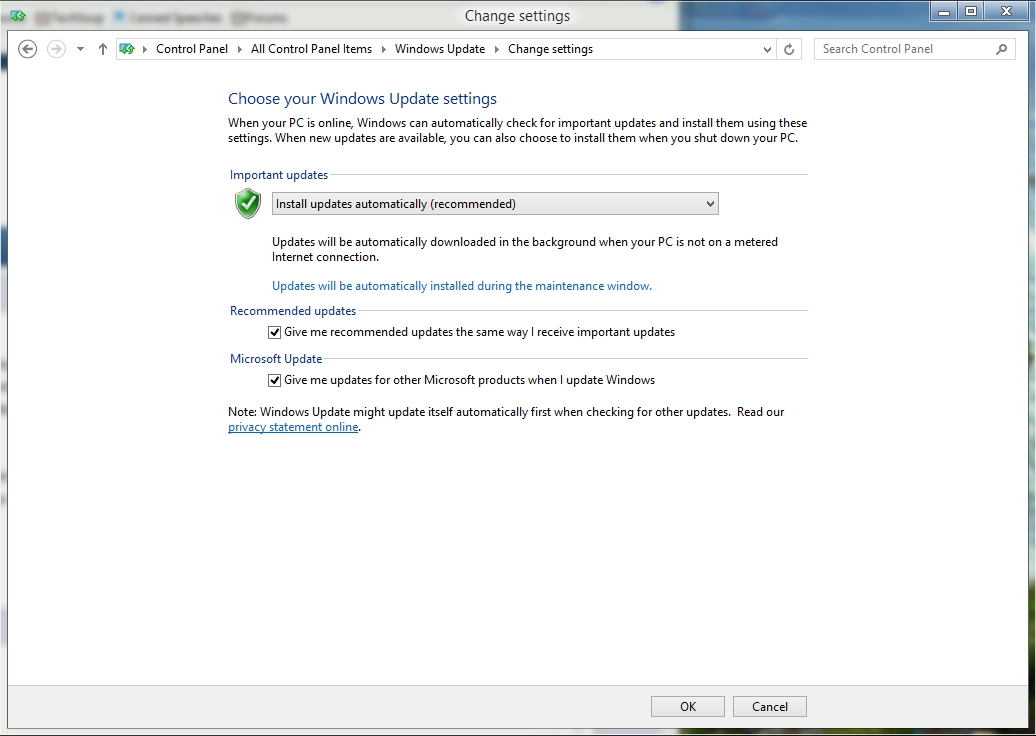Select Change settings breadcrumb
Viewport: 1036px width, 736px height.
[x=550, y=49]
